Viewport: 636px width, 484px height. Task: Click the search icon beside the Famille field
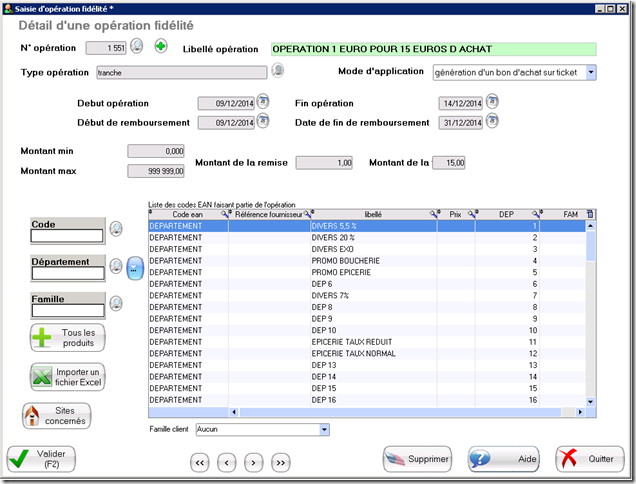pyautogui.click(x=116, y=303)
